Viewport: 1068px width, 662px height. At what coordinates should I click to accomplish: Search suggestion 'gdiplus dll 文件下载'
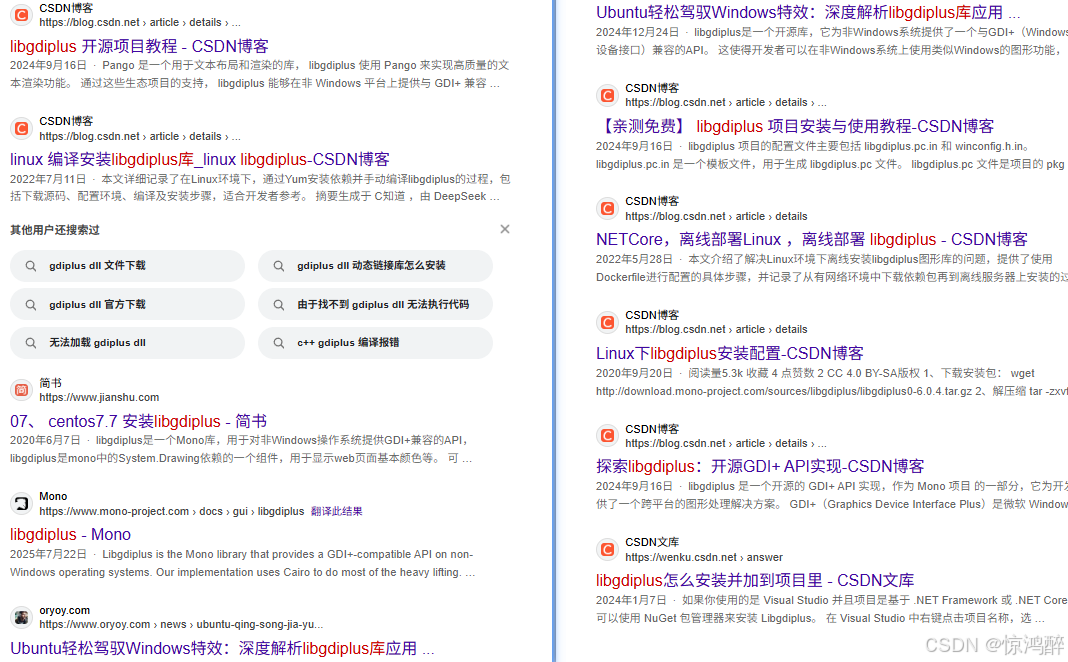coord(127,266)
